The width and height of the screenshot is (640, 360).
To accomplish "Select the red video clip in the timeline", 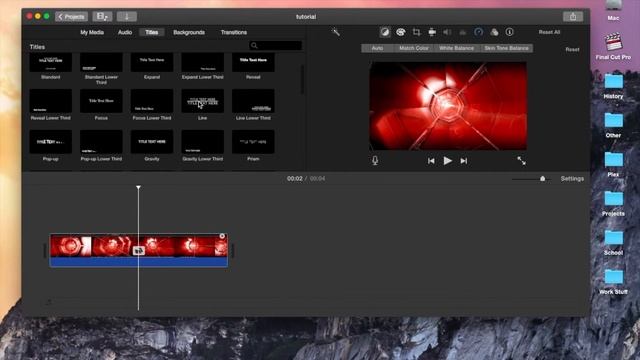I will tap(139, 245).
